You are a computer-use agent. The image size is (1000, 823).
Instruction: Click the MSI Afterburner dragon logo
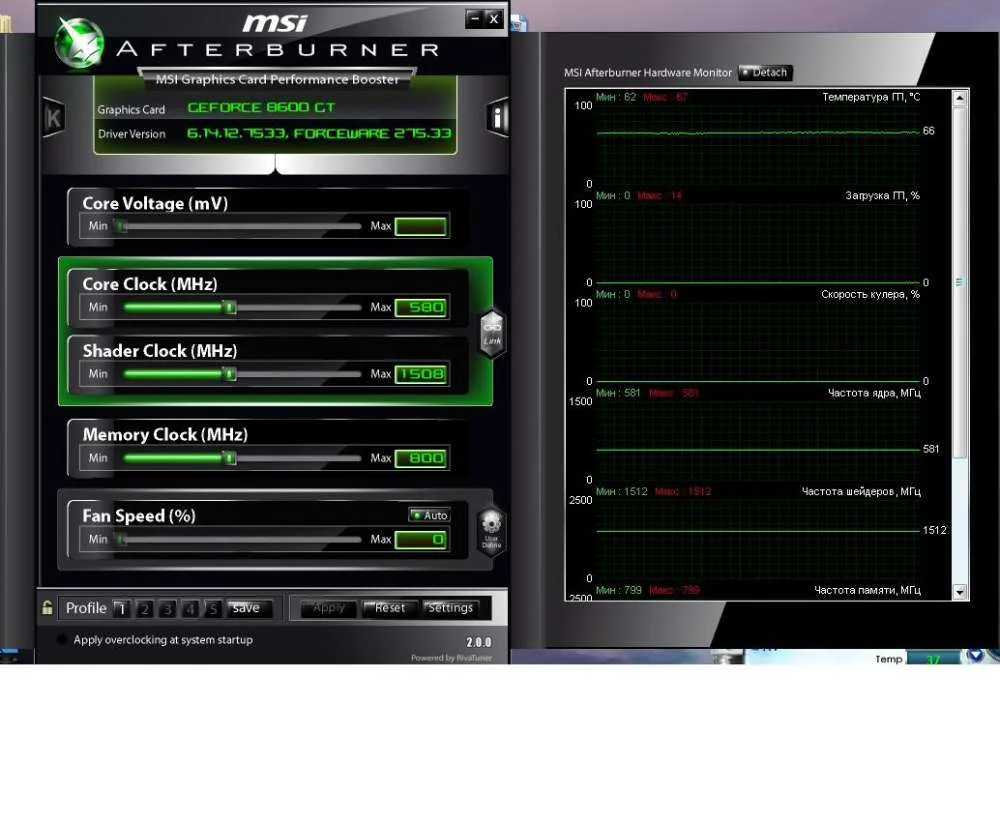[x=79, y=43]
